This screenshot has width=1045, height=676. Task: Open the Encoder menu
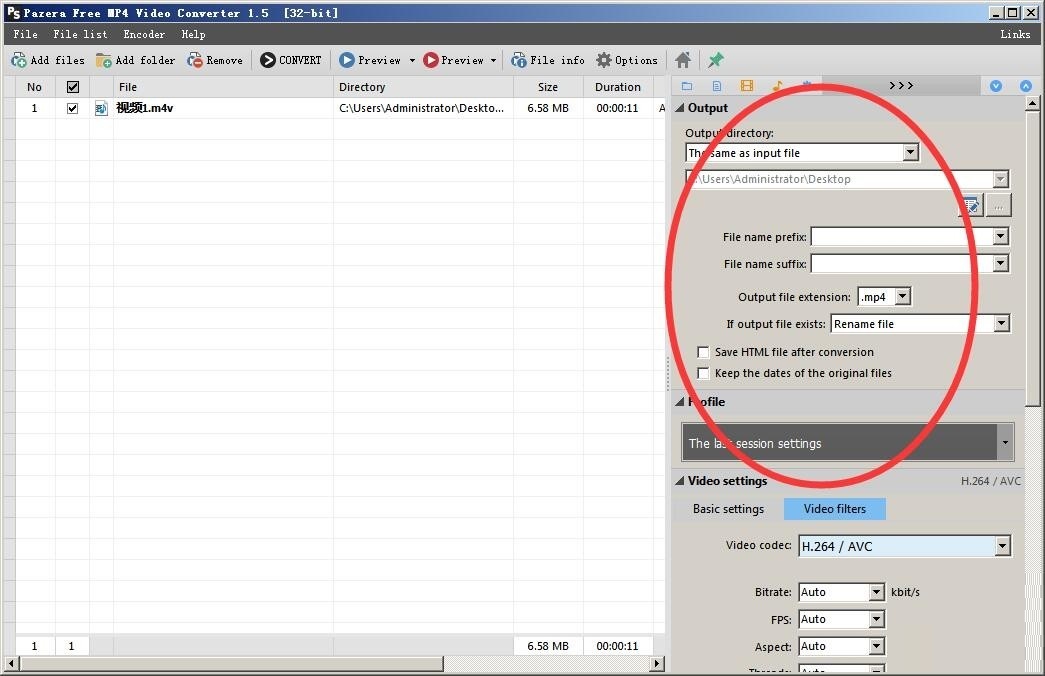(144, 34)
